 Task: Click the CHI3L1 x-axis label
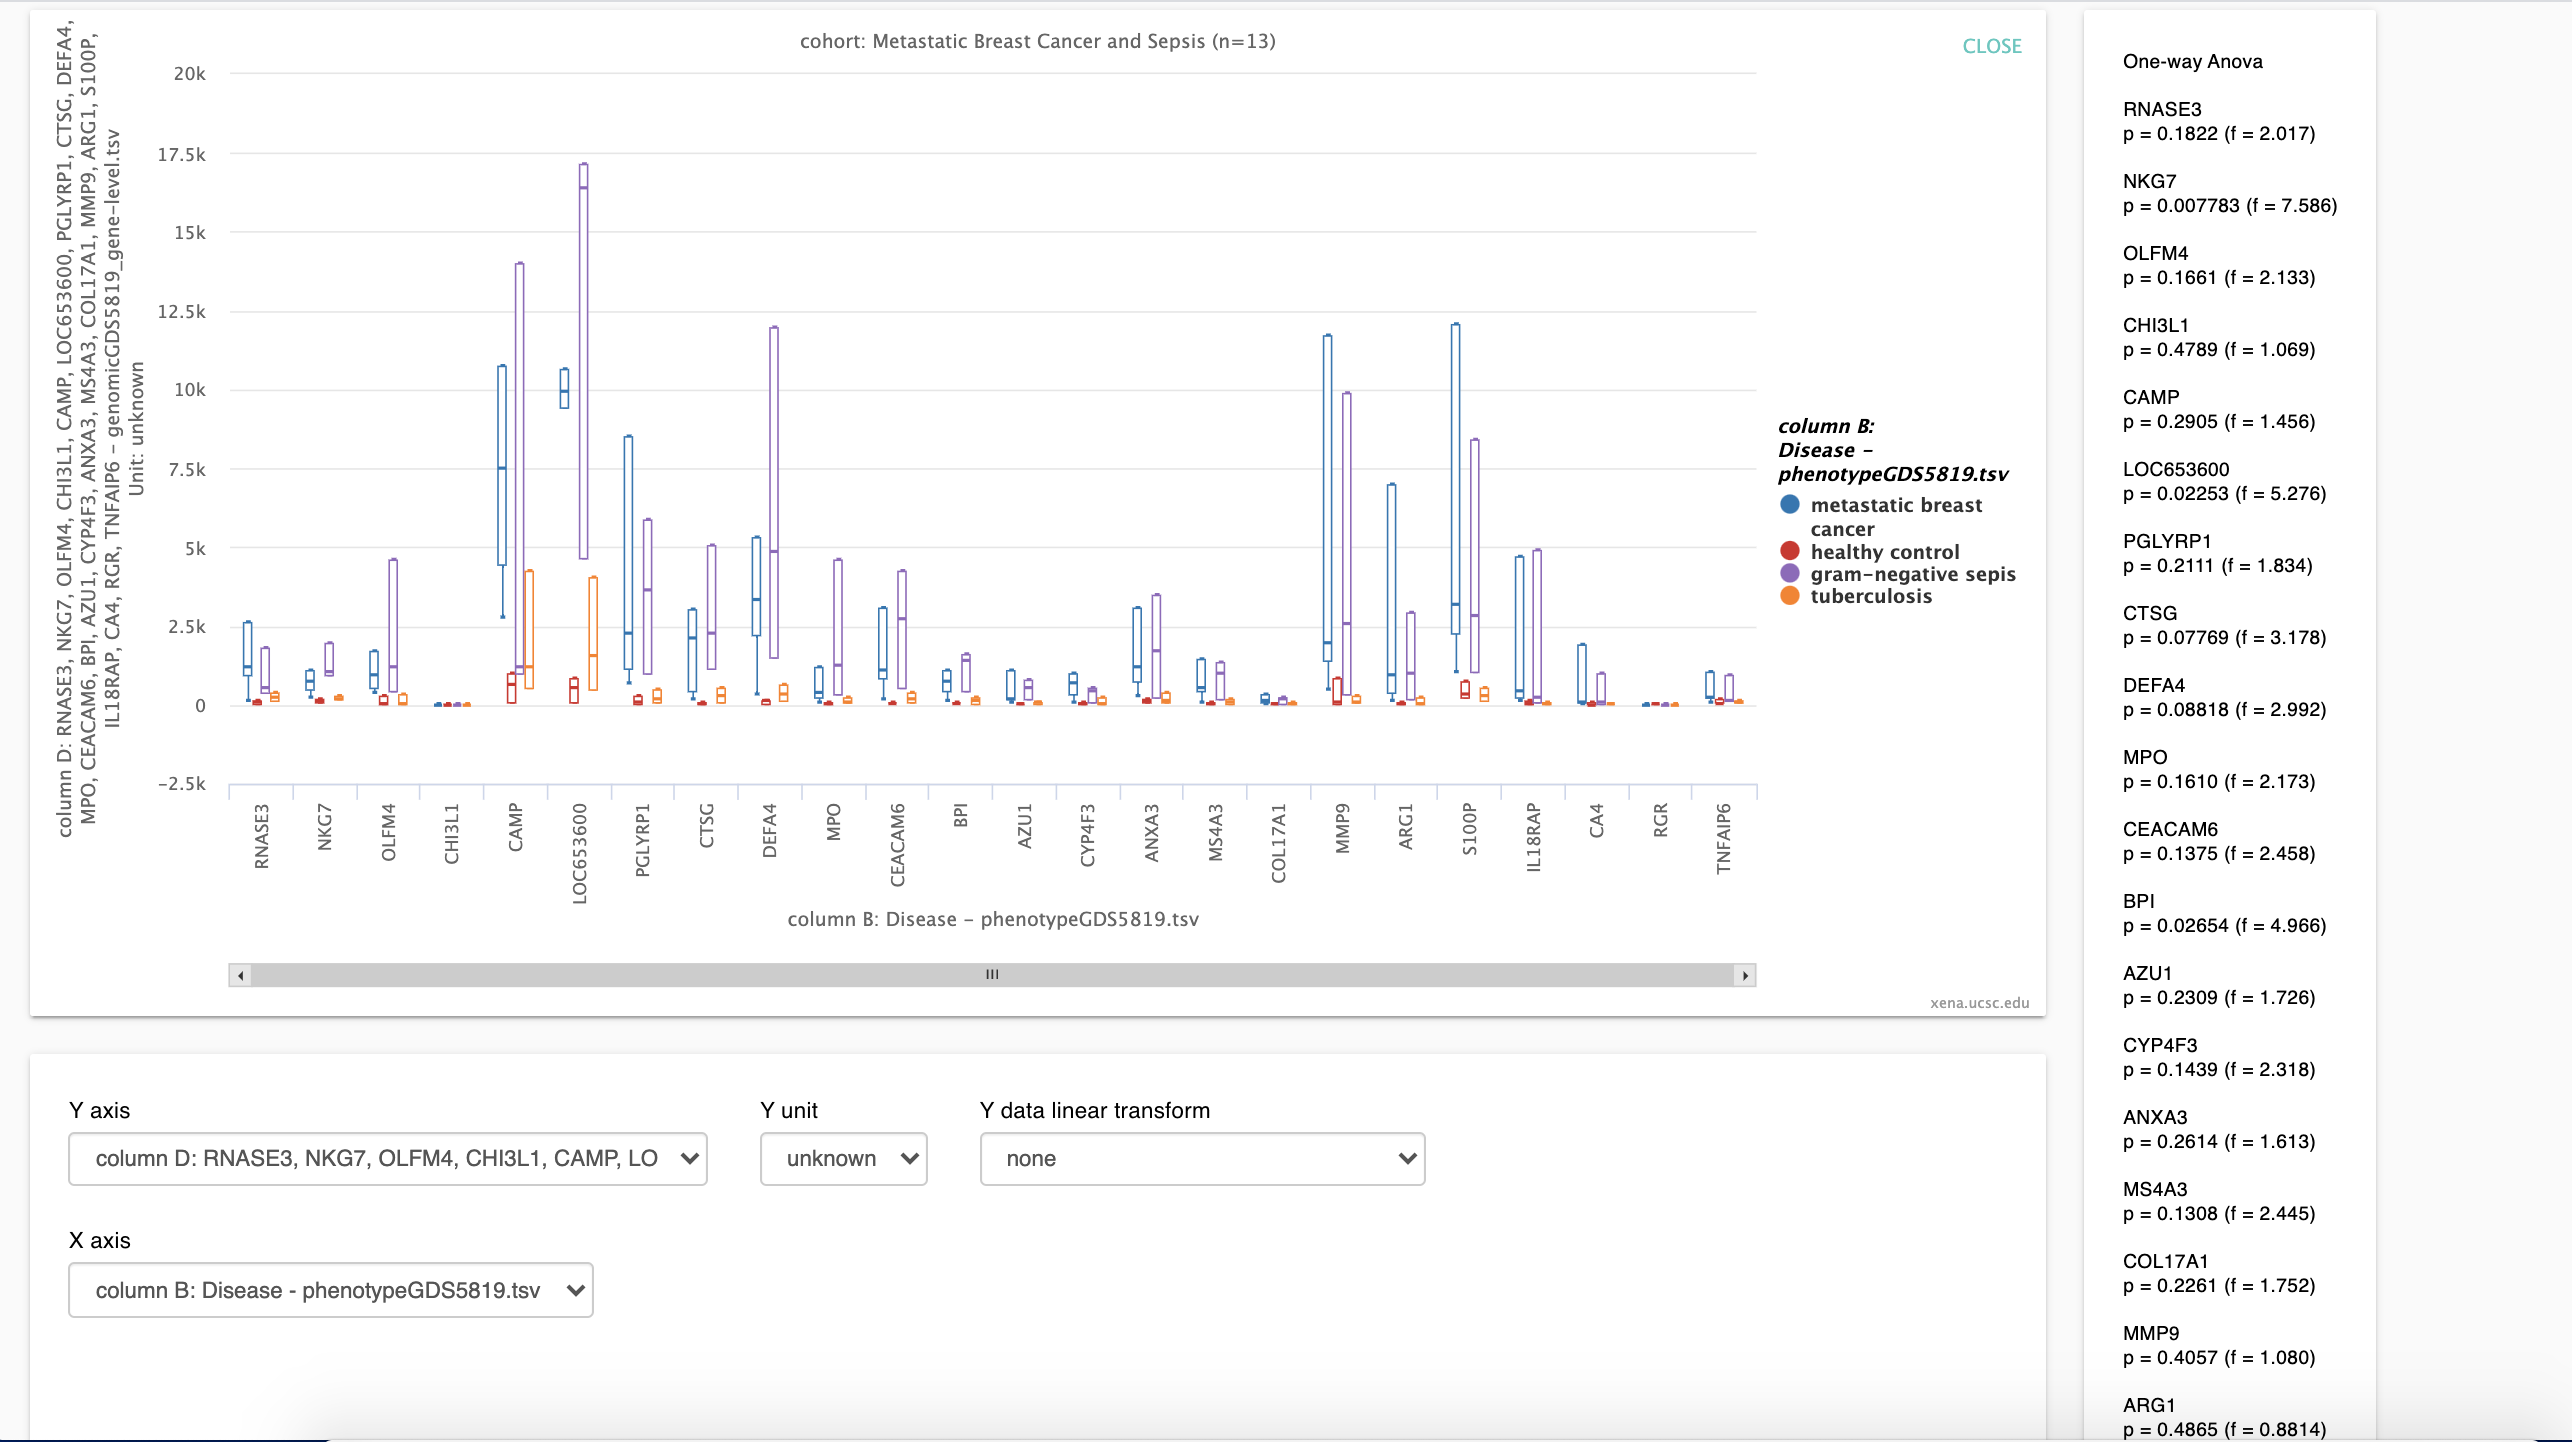pos(452,833)
